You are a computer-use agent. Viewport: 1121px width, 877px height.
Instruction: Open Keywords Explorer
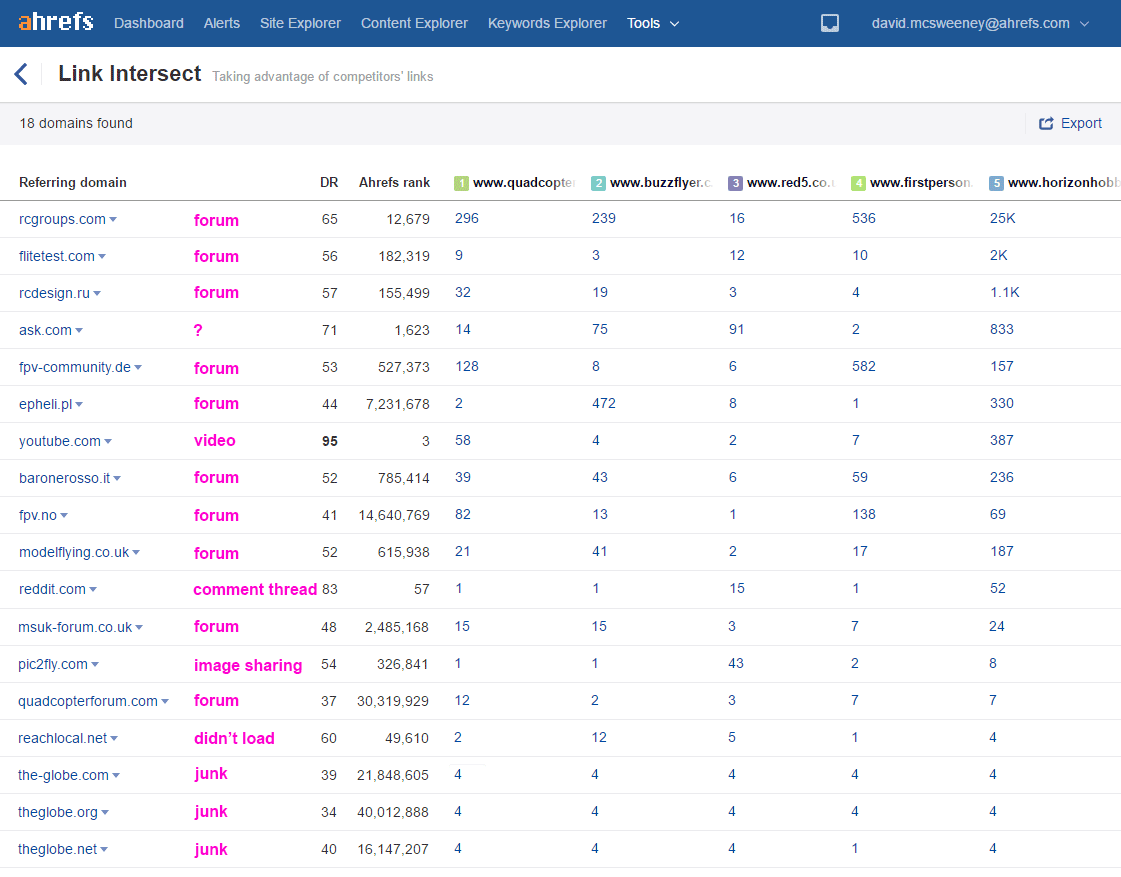click(x=547, y=23)
